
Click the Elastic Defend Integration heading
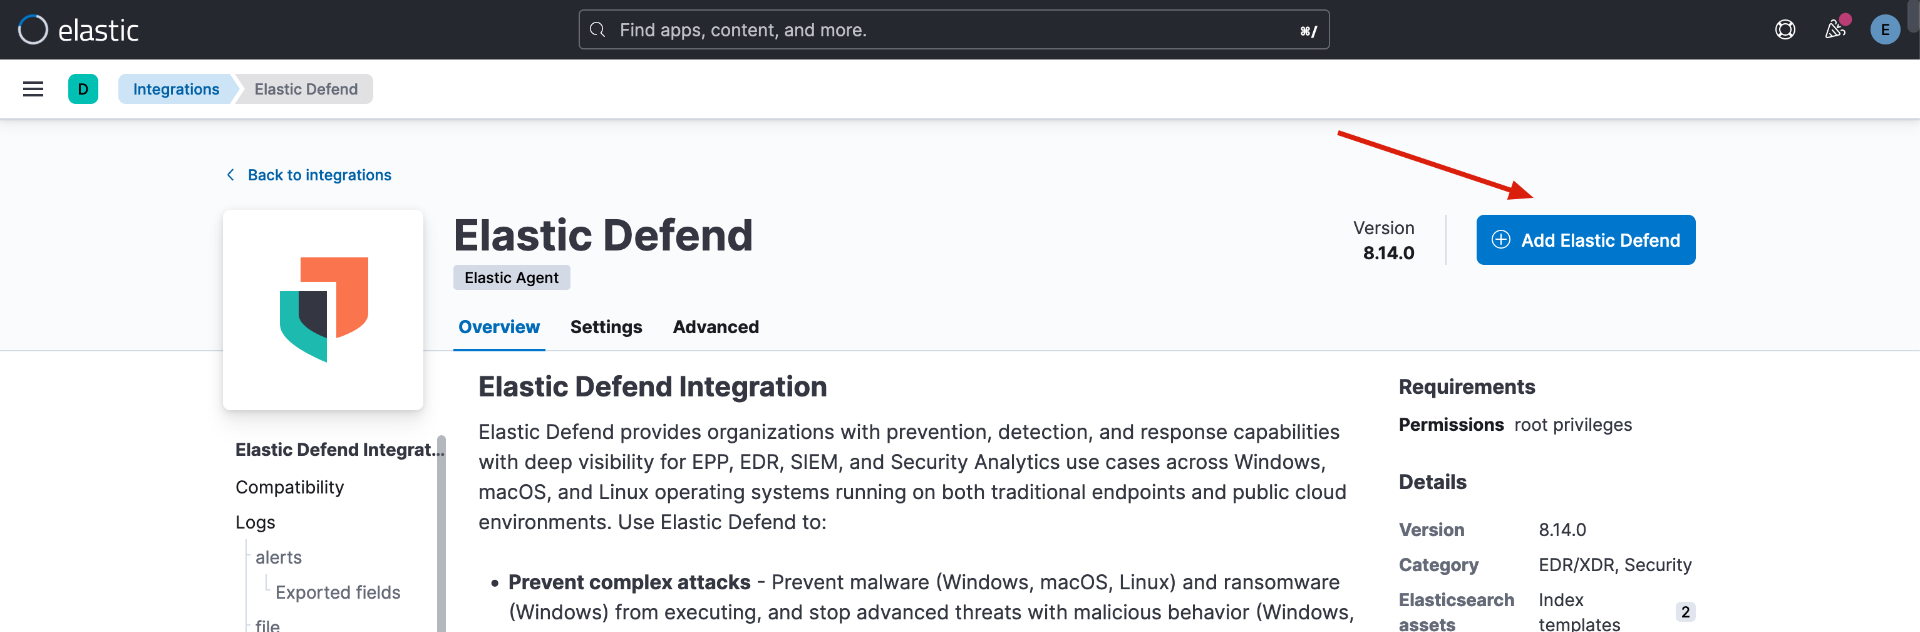tap(653, 387)
